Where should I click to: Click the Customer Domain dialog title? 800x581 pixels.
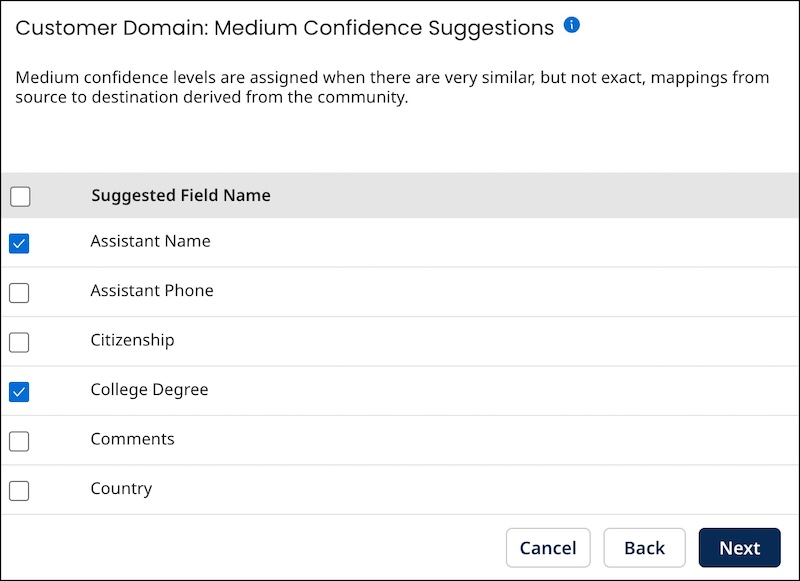280,27
